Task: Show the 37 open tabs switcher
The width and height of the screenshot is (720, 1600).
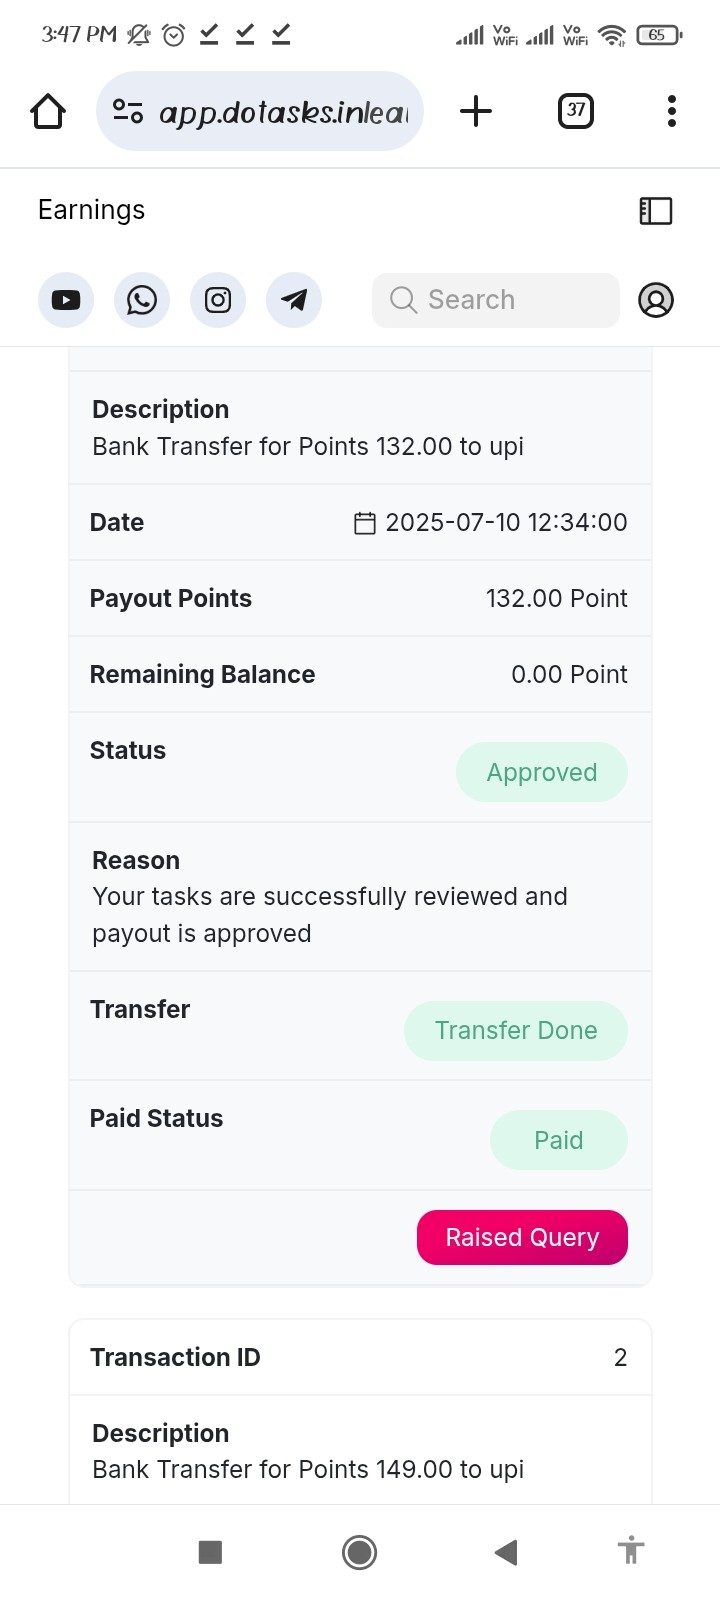Action: coord(575,111)
